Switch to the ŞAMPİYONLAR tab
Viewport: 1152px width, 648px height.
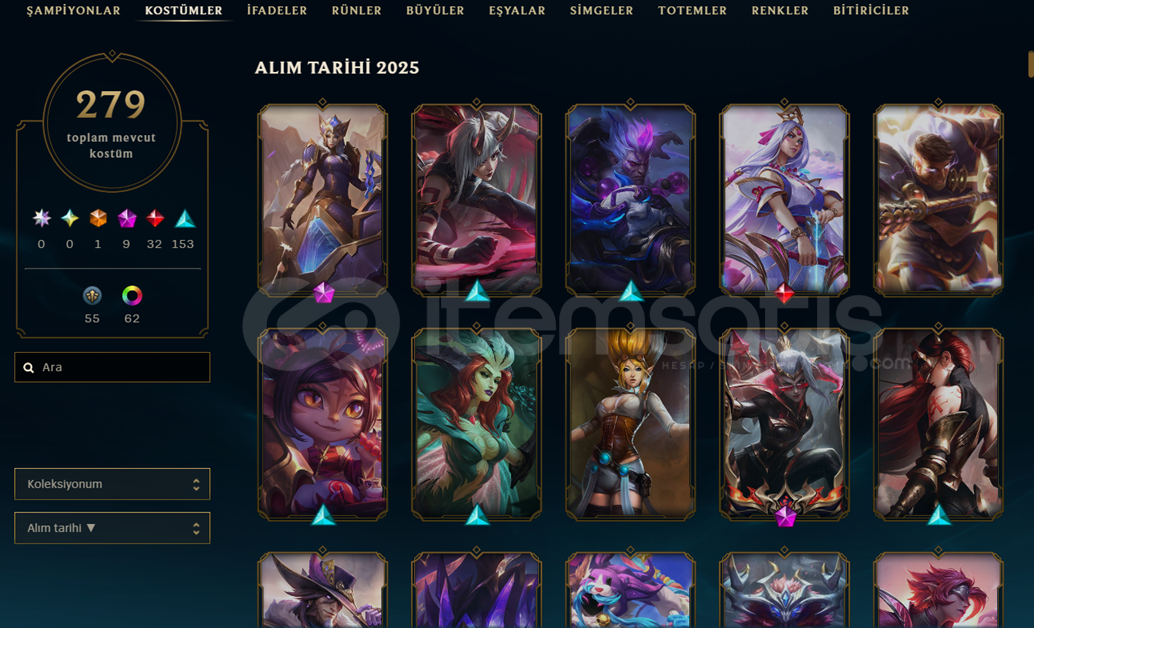pos(73,11)
